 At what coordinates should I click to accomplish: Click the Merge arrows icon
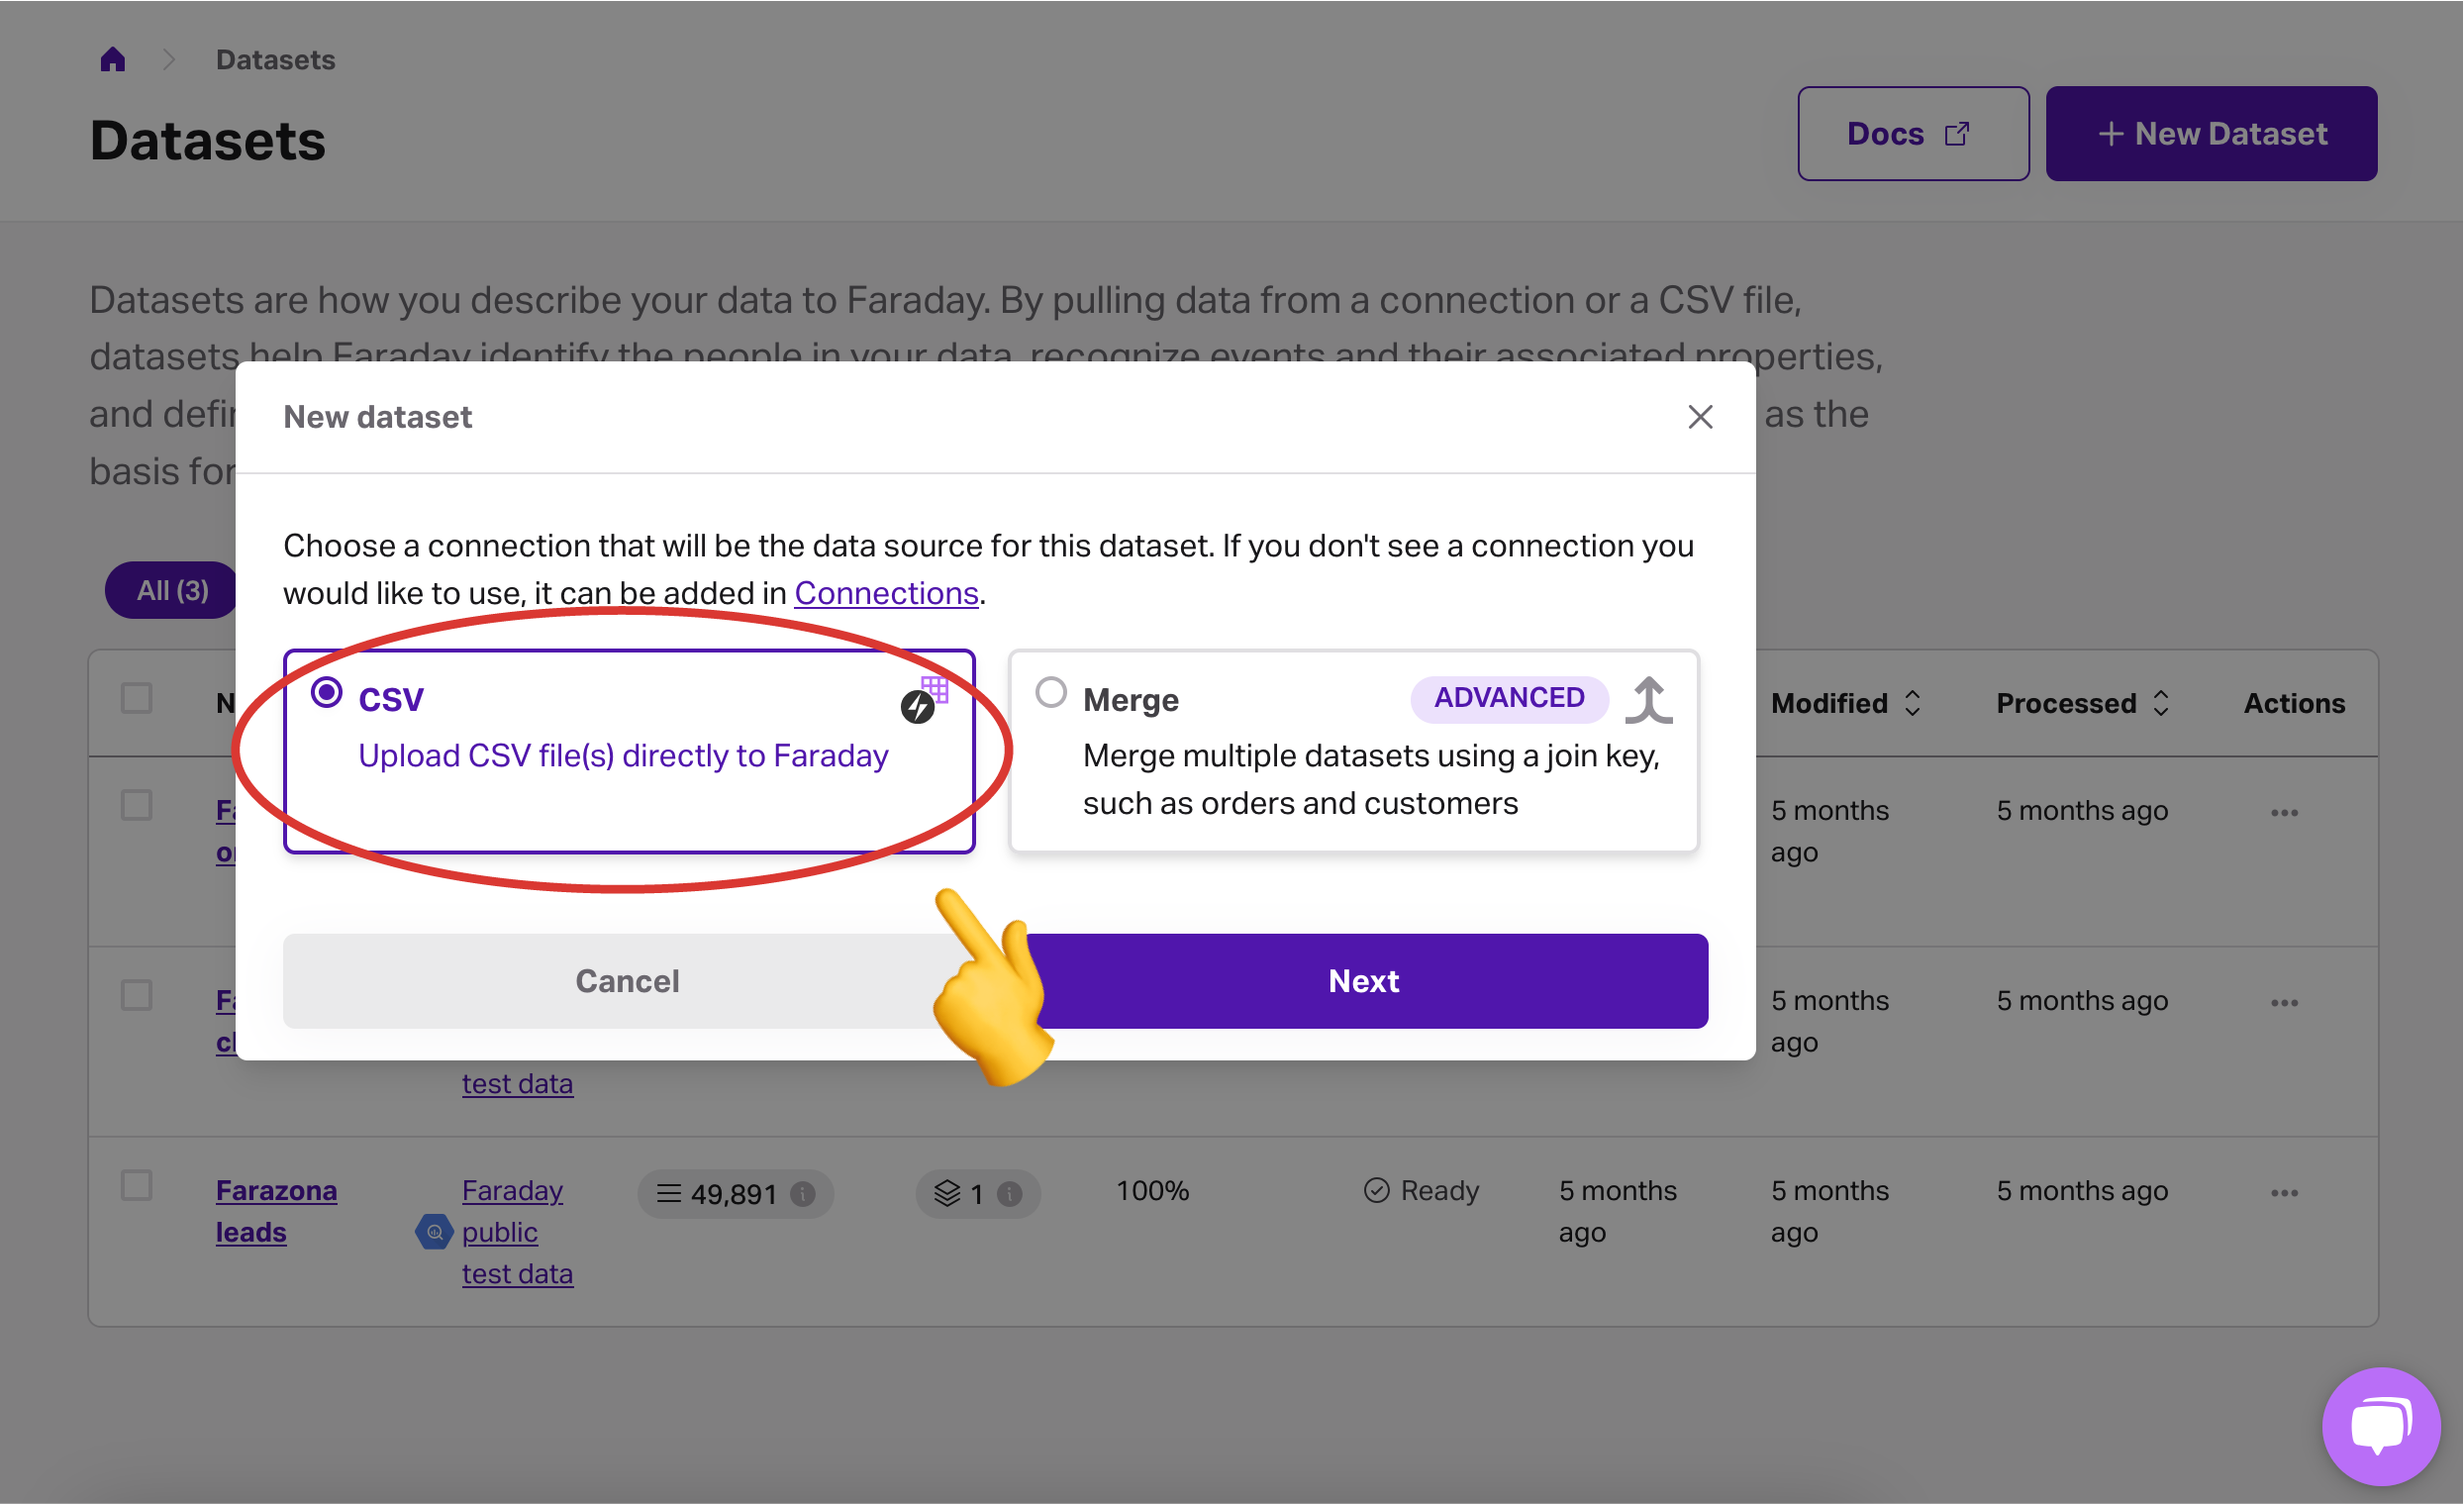(1648, 699)
